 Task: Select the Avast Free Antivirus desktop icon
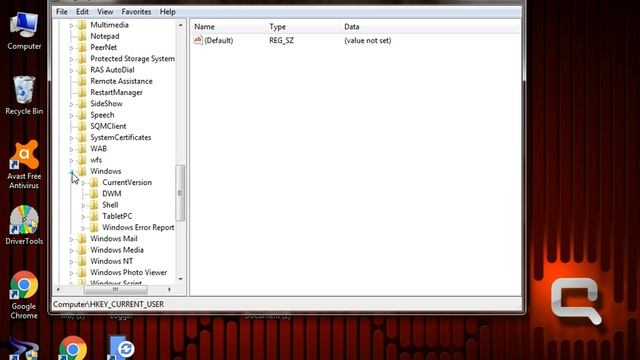click(x=24, y=164)
